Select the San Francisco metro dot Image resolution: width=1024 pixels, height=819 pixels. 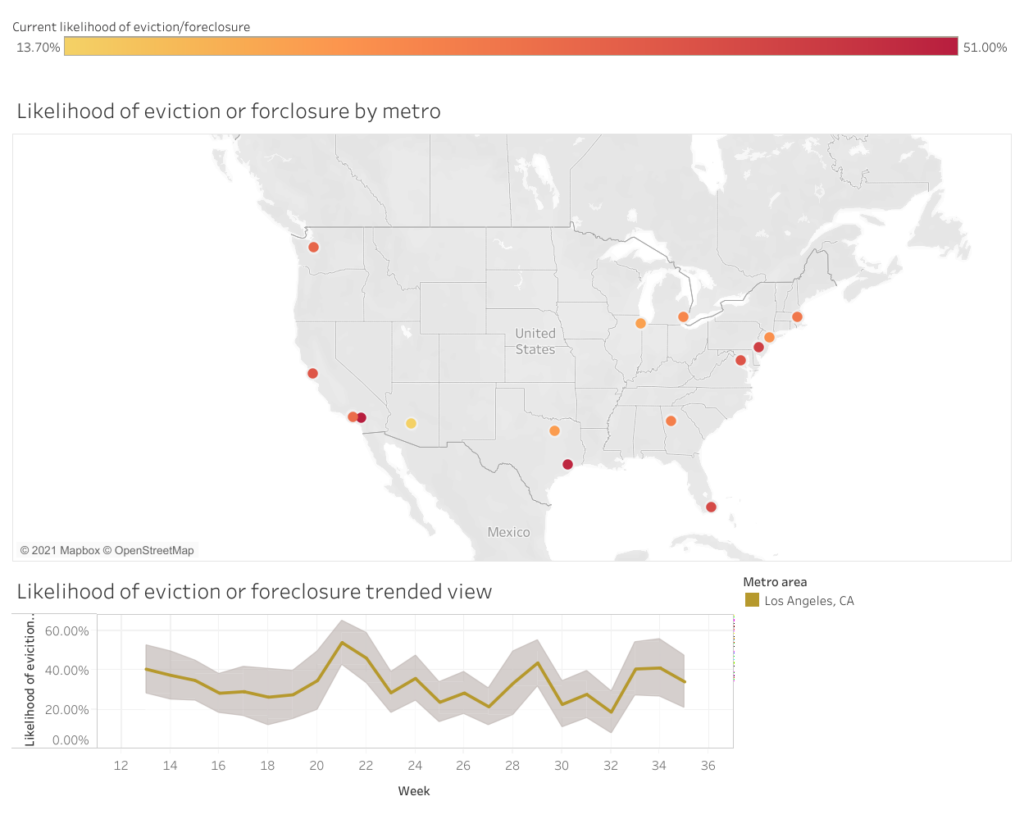(x=313, y=374)
